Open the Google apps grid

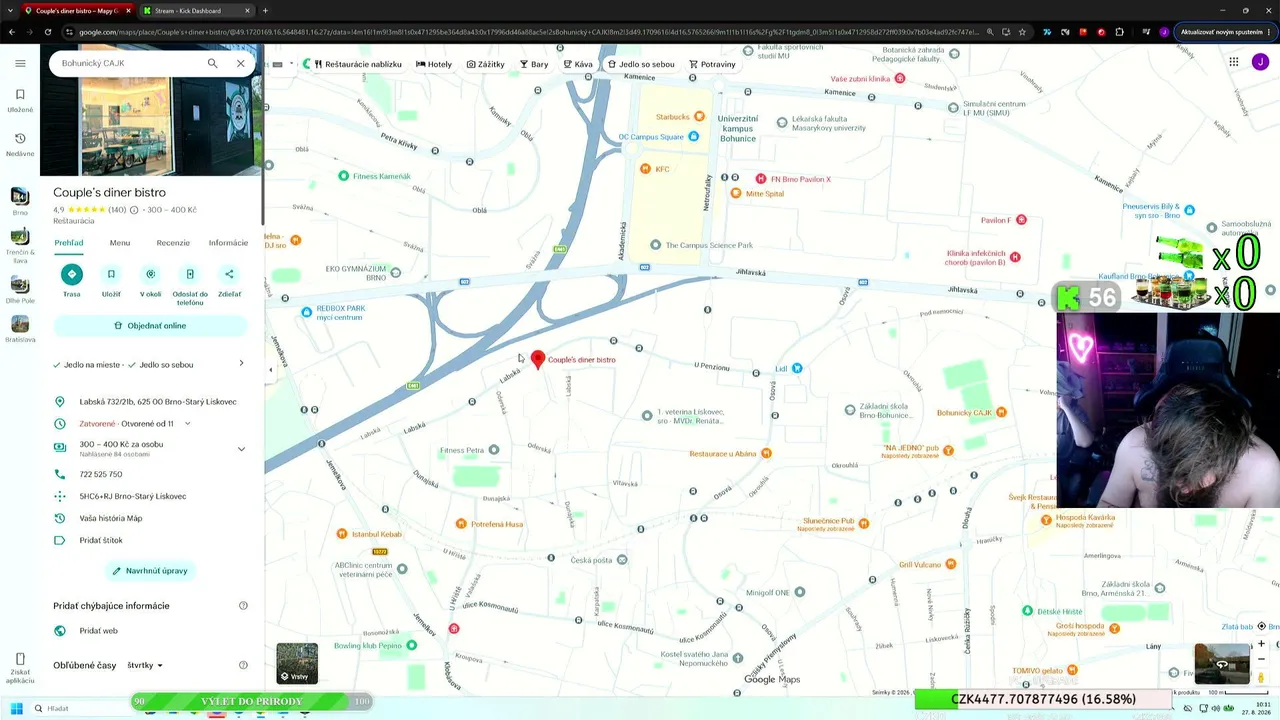[1234, 62]
